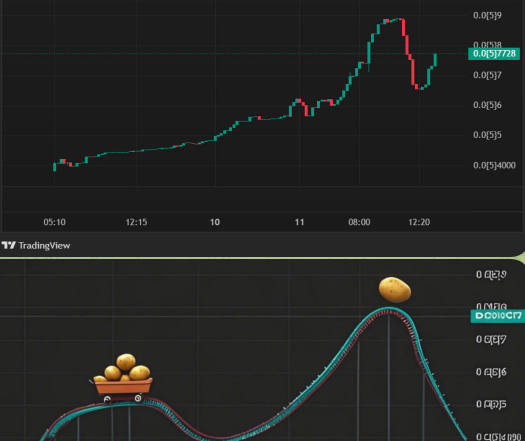The width and height of the screenshot is (525, 441).
Task: Select the date label 11 on axis
Action: (x=299, y=222)
